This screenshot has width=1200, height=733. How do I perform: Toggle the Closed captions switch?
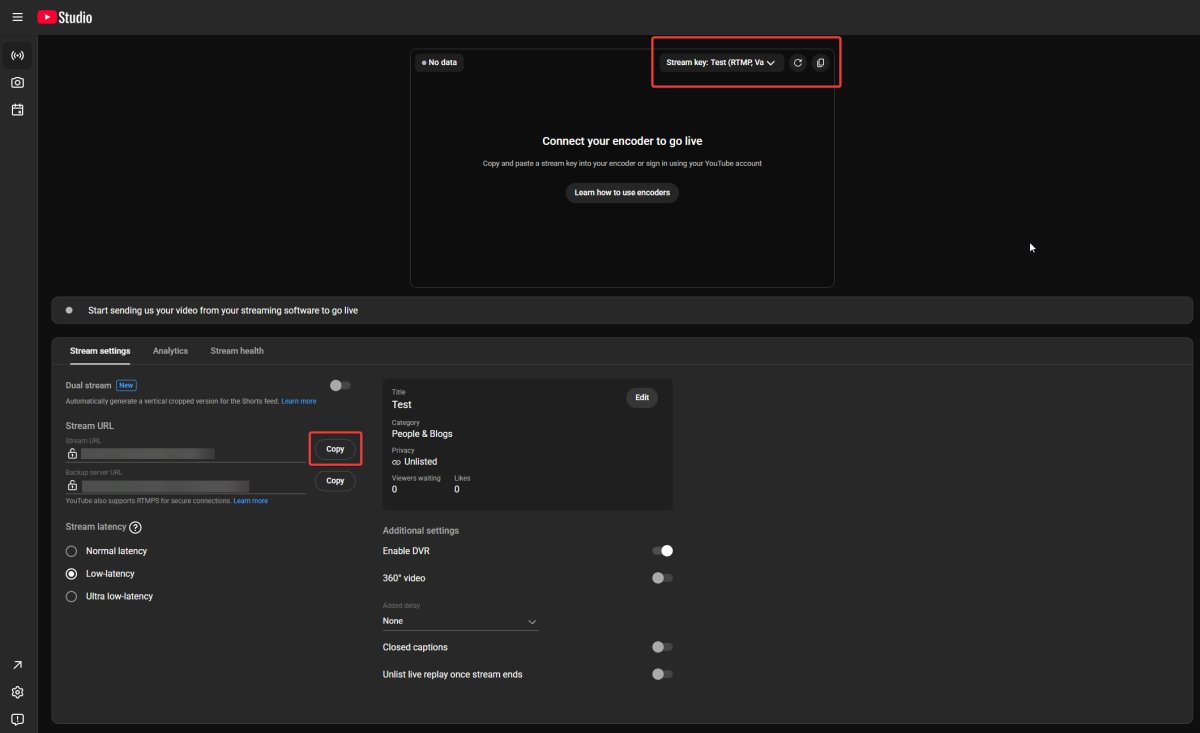(x=662, y=647)
